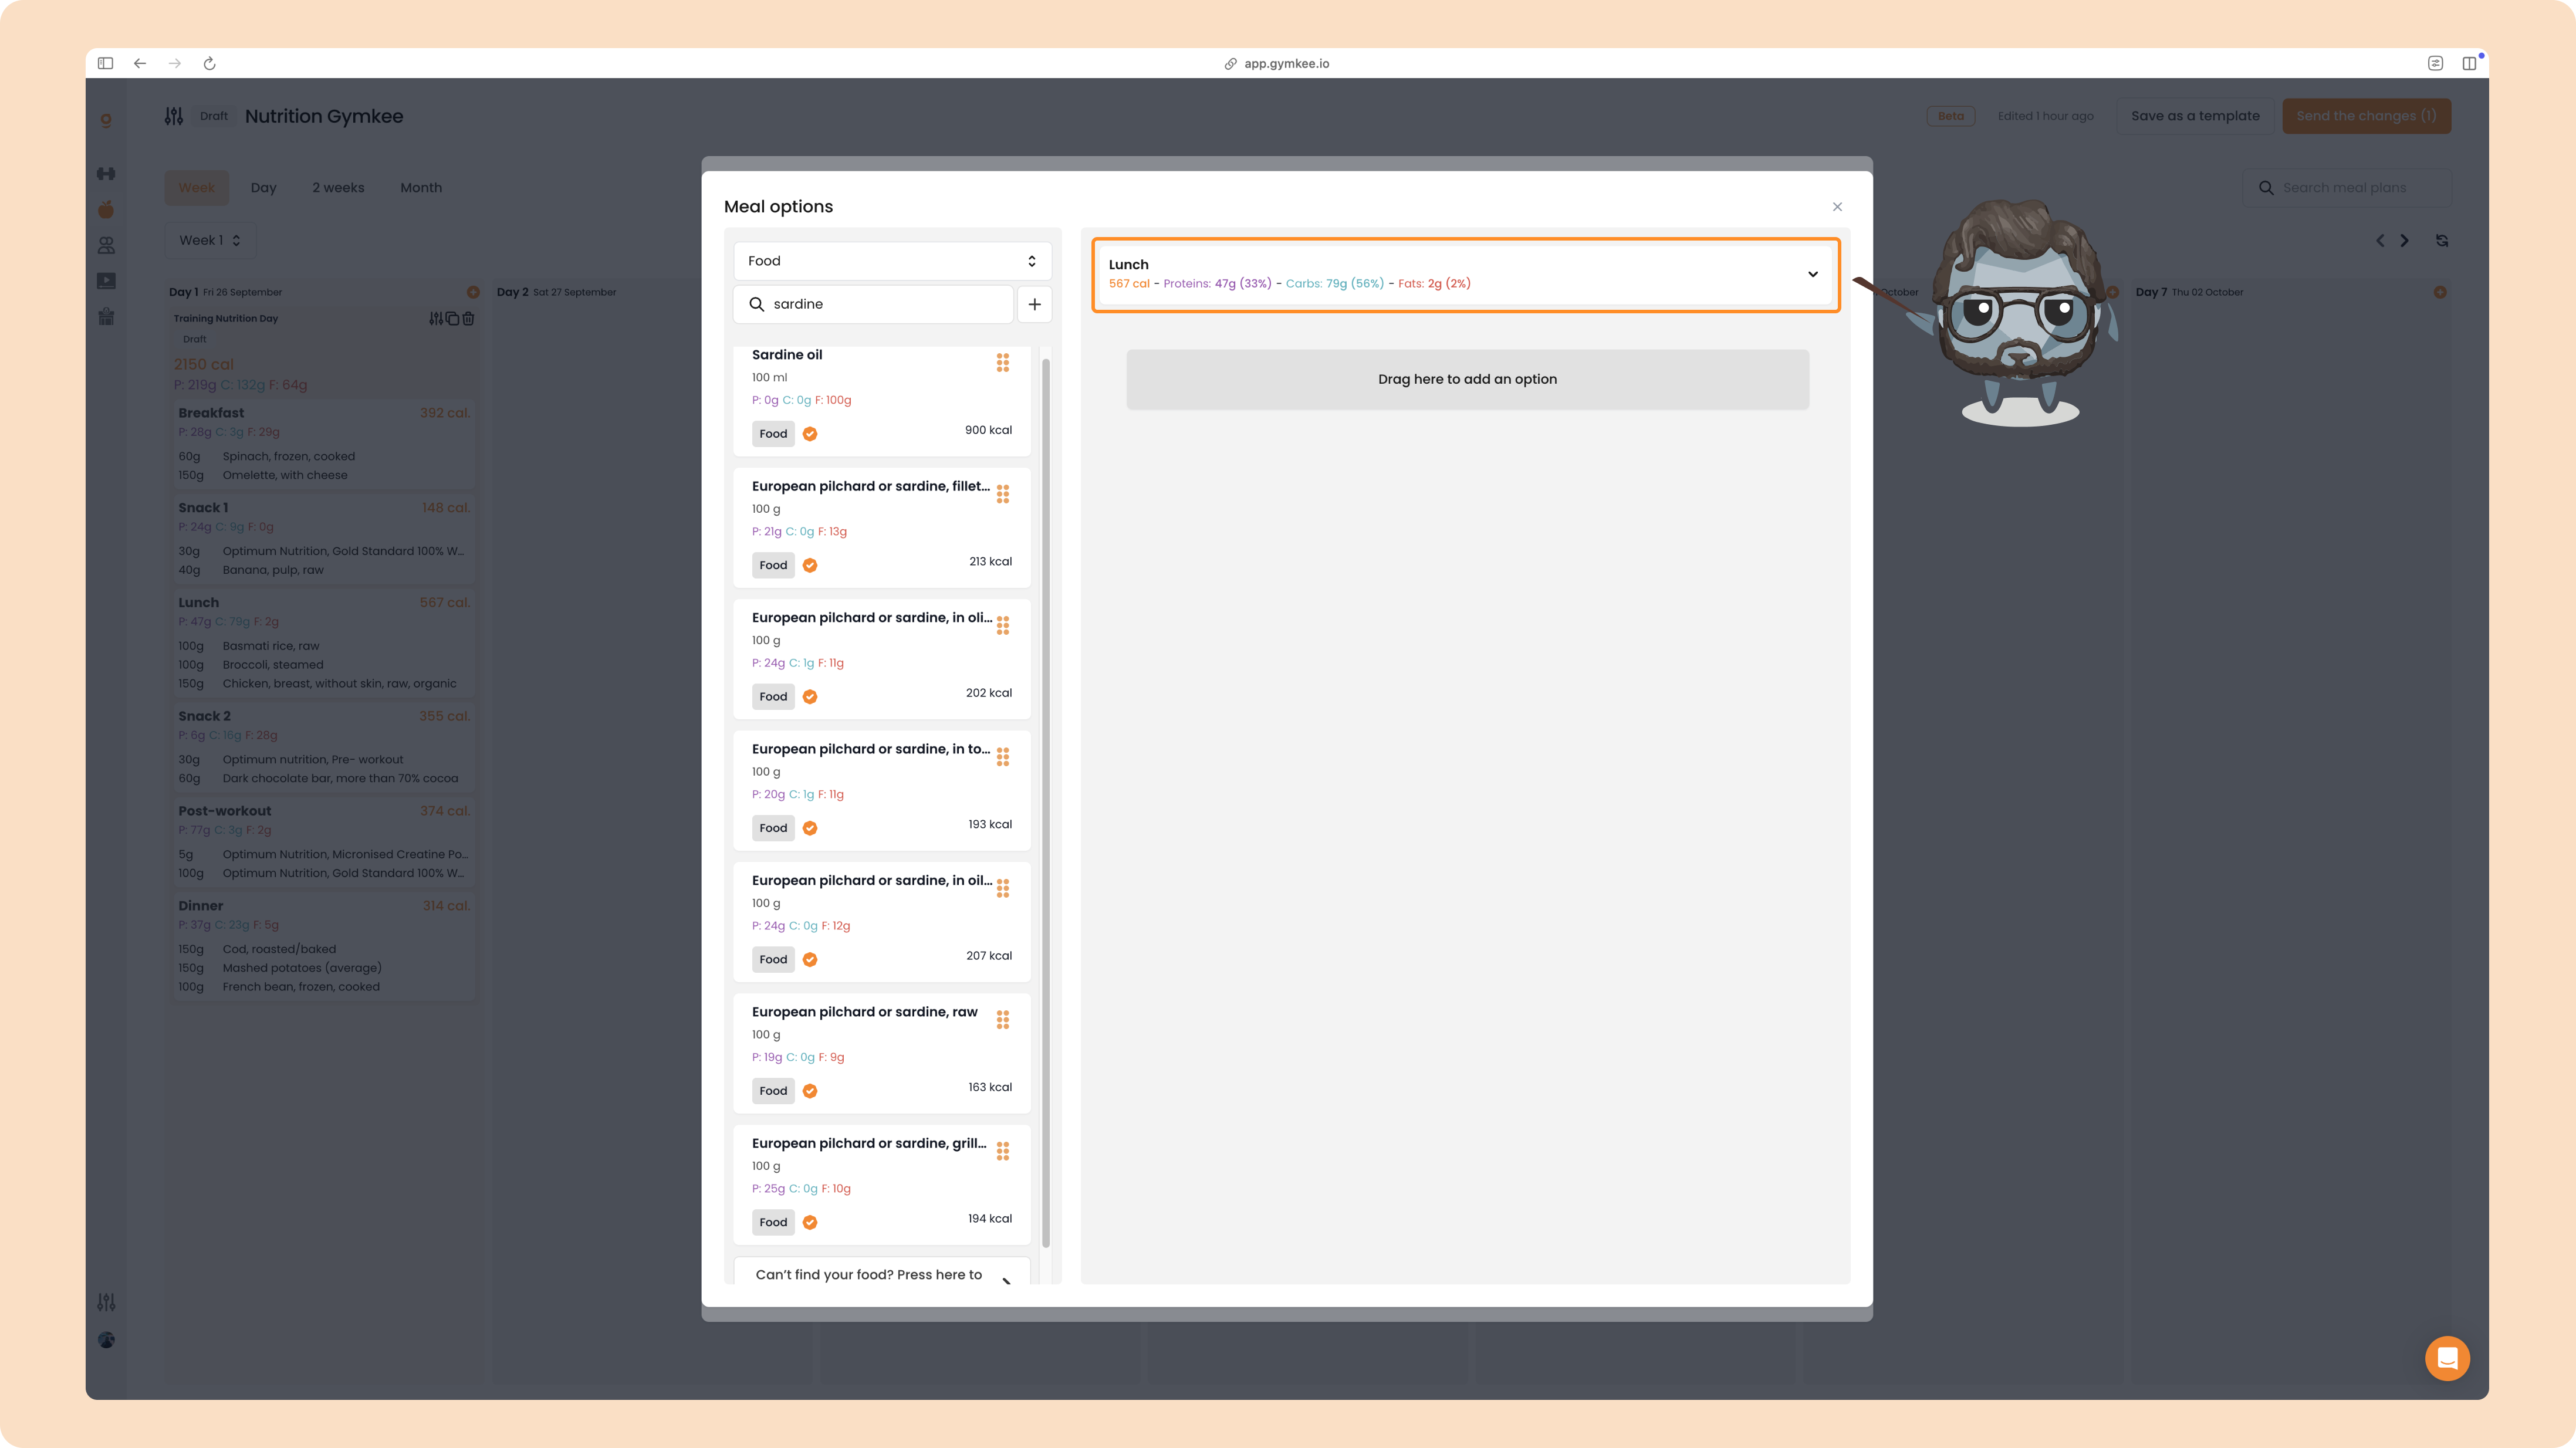This screenshot has width=2576, height=1448.
Task: Open the chat support bubble
Action: 2447,1358
